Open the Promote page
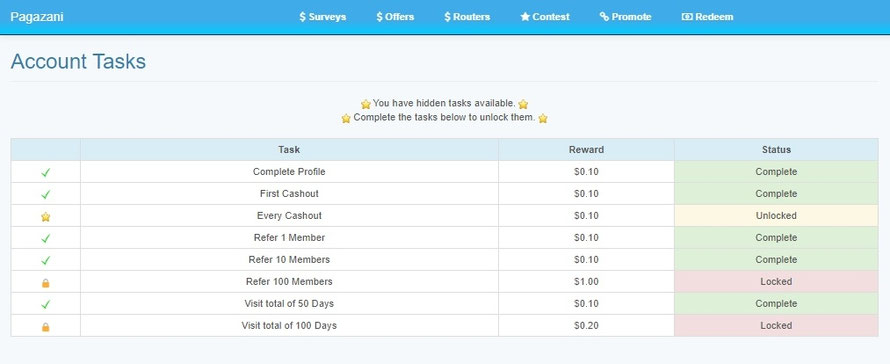The width and height of the screenshot is (890, 364). coord(625,17)
